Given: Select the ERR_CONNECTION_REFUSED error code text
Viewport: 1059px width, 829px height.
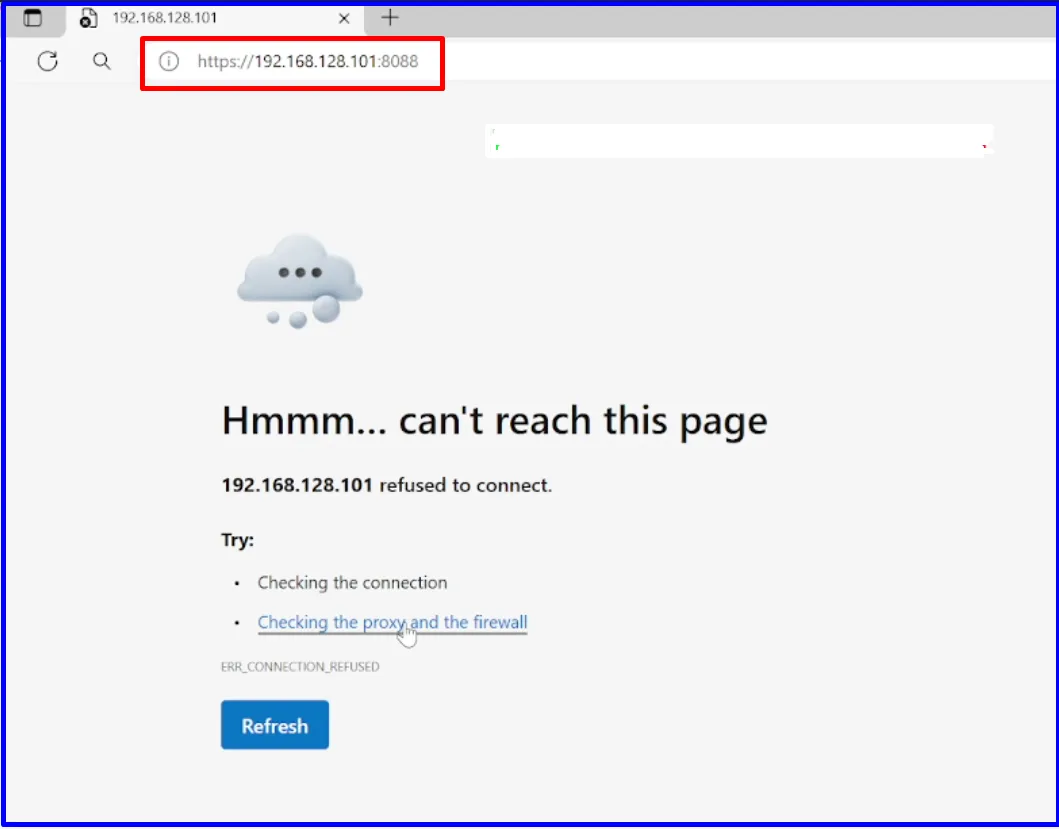Looking at the screenshot, I should 300,667.
